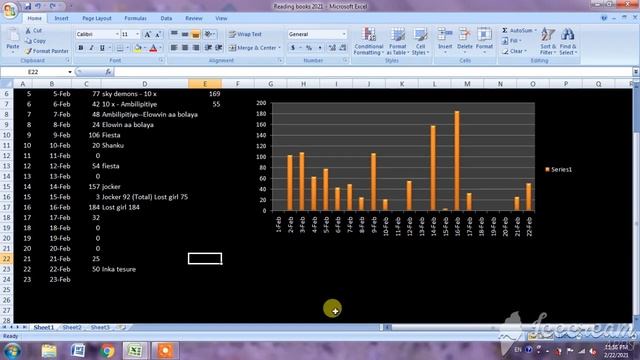Apply the Fill Color bucket
The image size is (640, 360).
pos(138,48)
